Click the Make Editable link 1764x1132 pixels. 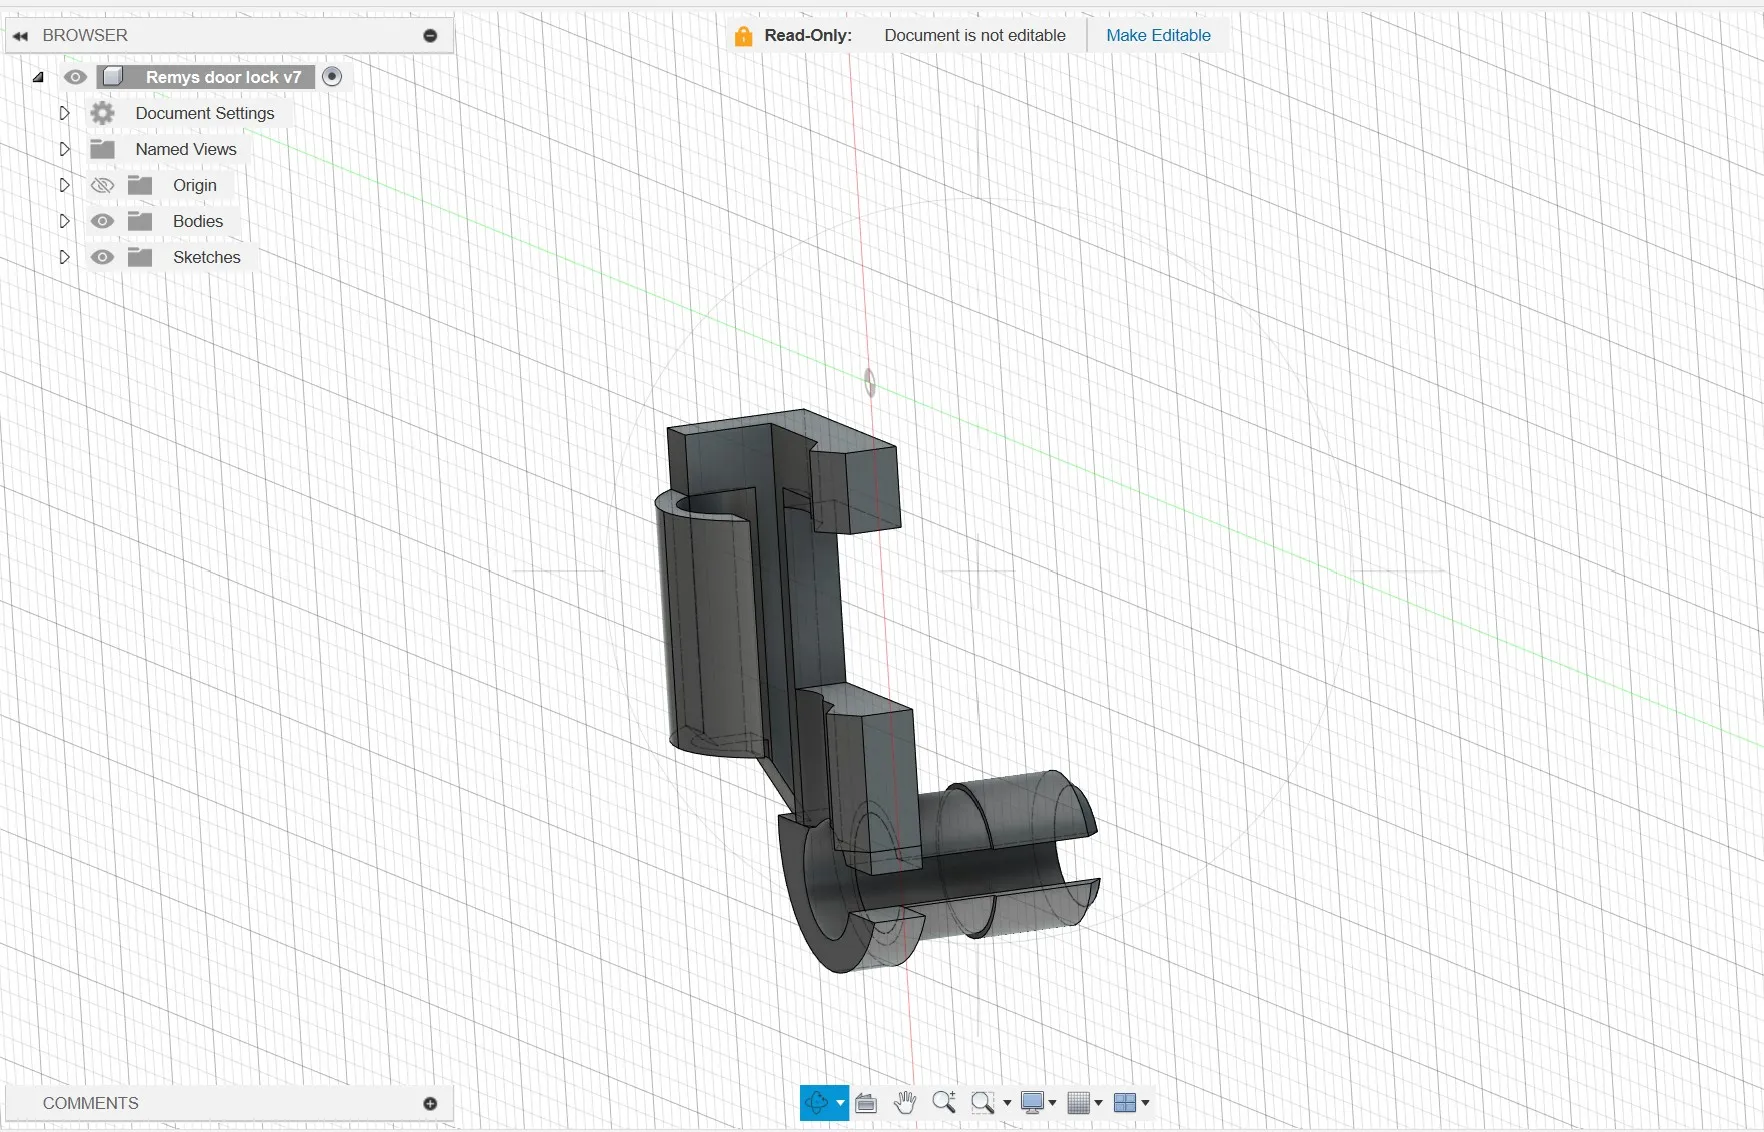point(1158,36)
